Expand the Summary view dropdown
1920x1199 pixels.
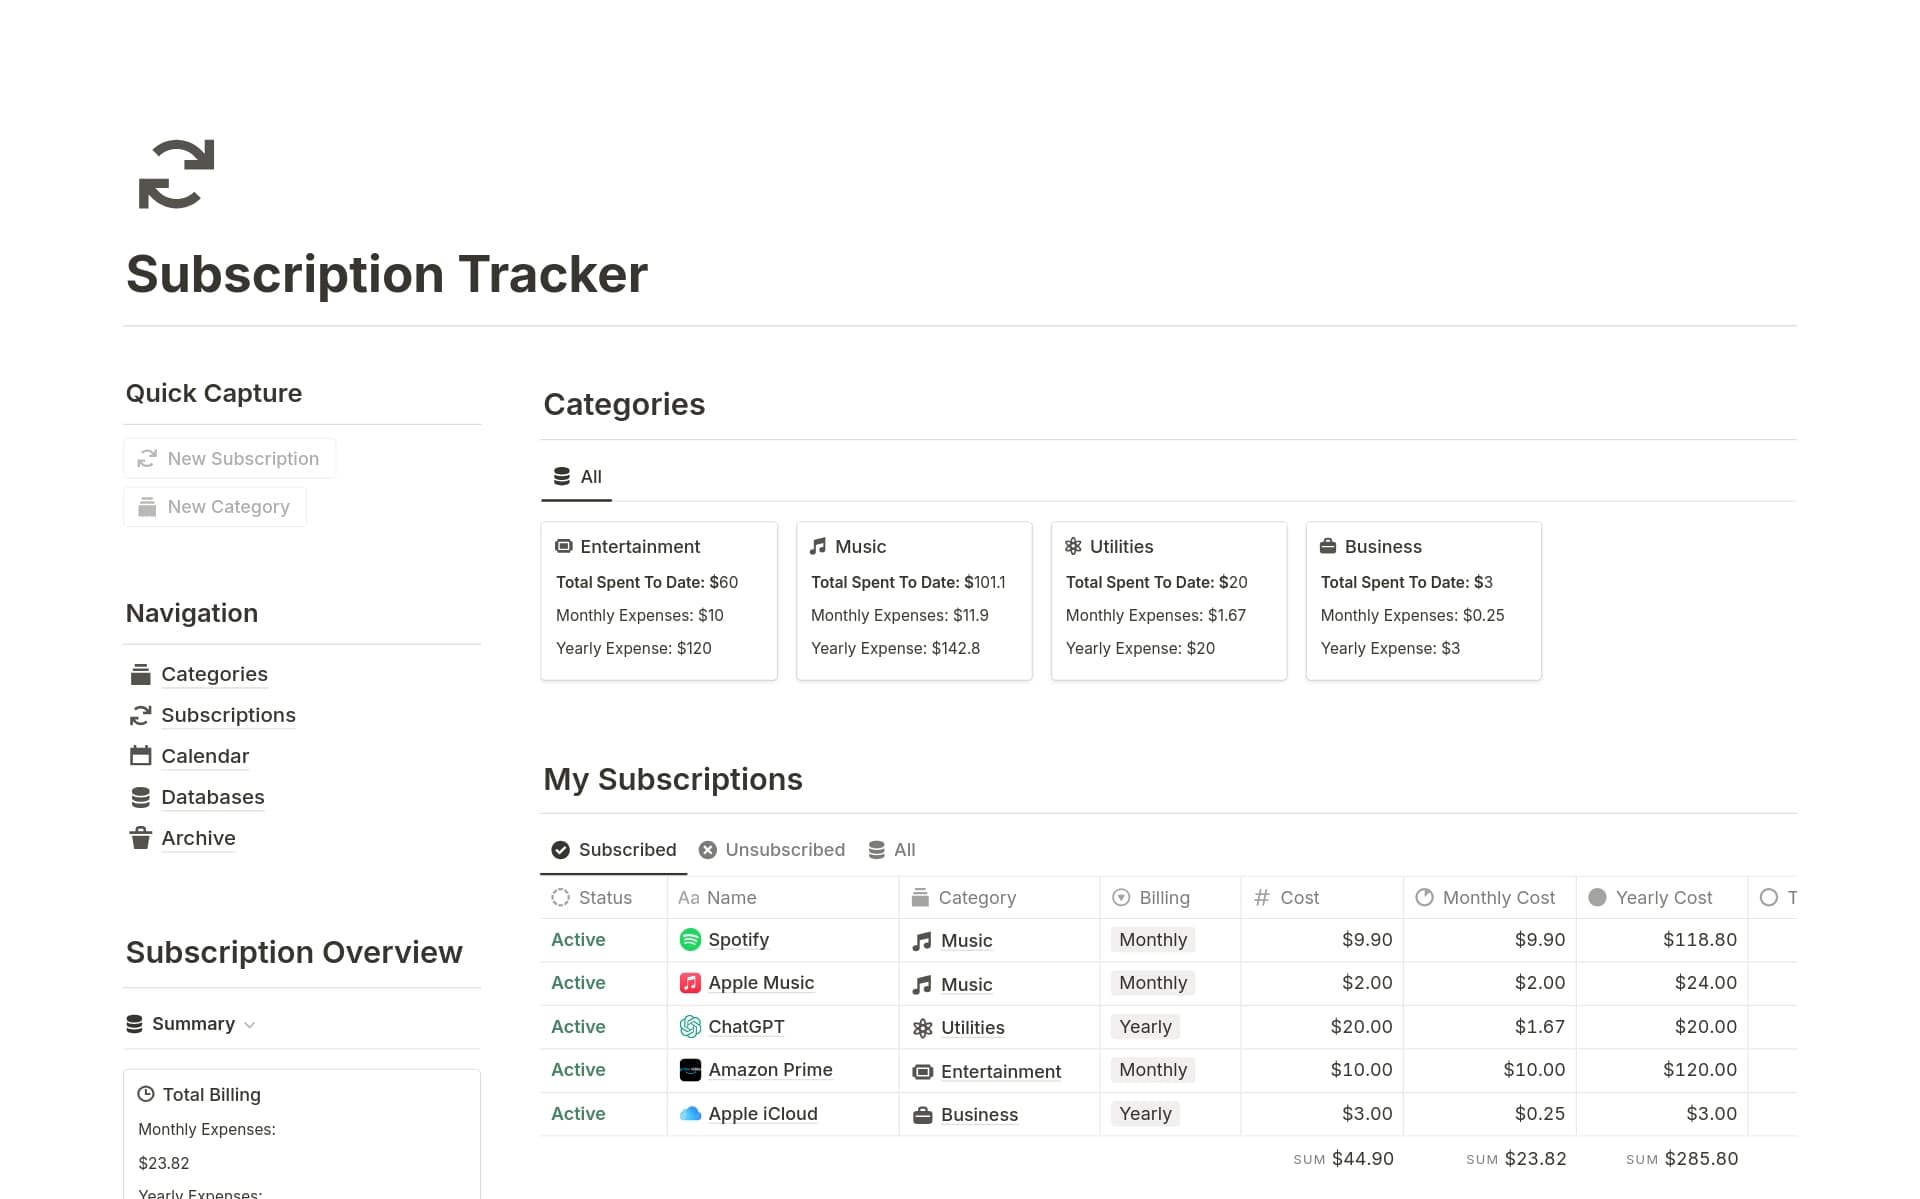click(x=251, y=1024)
